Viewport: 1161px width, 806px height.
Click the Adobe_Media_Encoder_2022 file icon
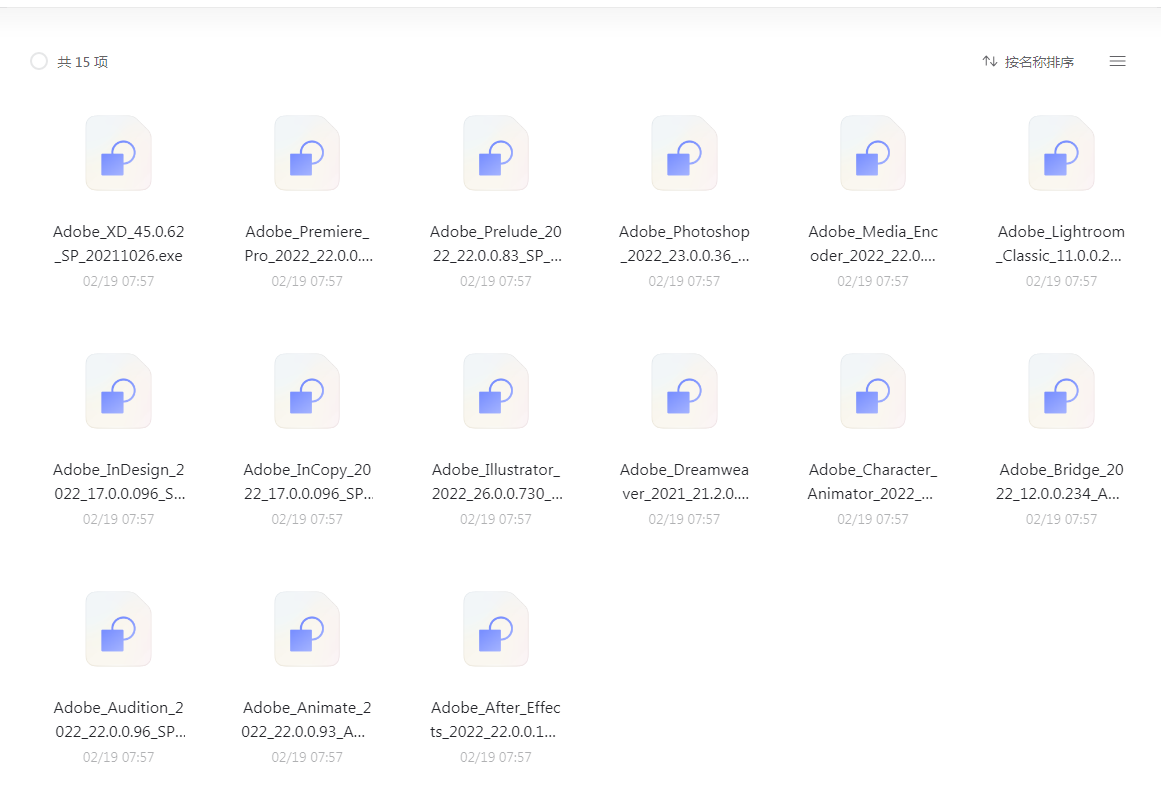(872, 154)
